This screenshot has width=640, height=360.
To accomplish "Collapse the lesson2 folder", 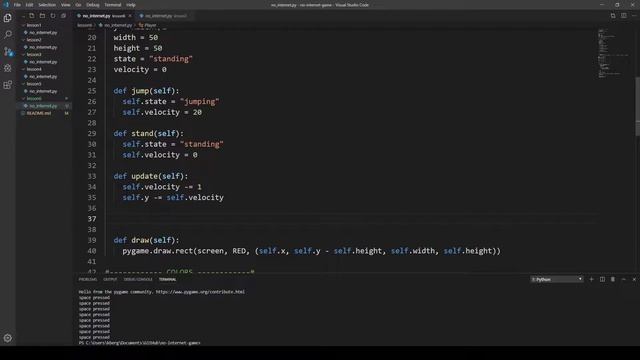I will (23, 40).
